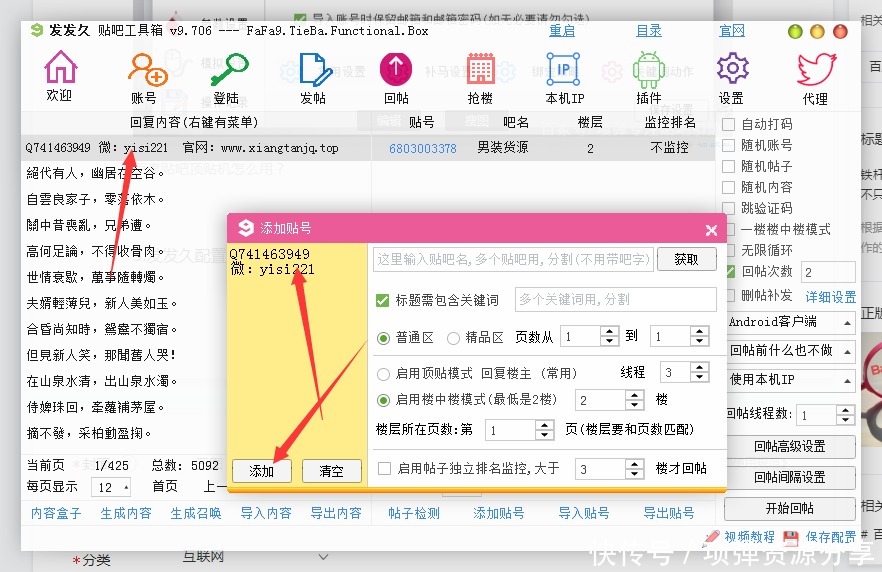
Task: Open 回帖高级设置 button
Action: click(x=790, y=447)
